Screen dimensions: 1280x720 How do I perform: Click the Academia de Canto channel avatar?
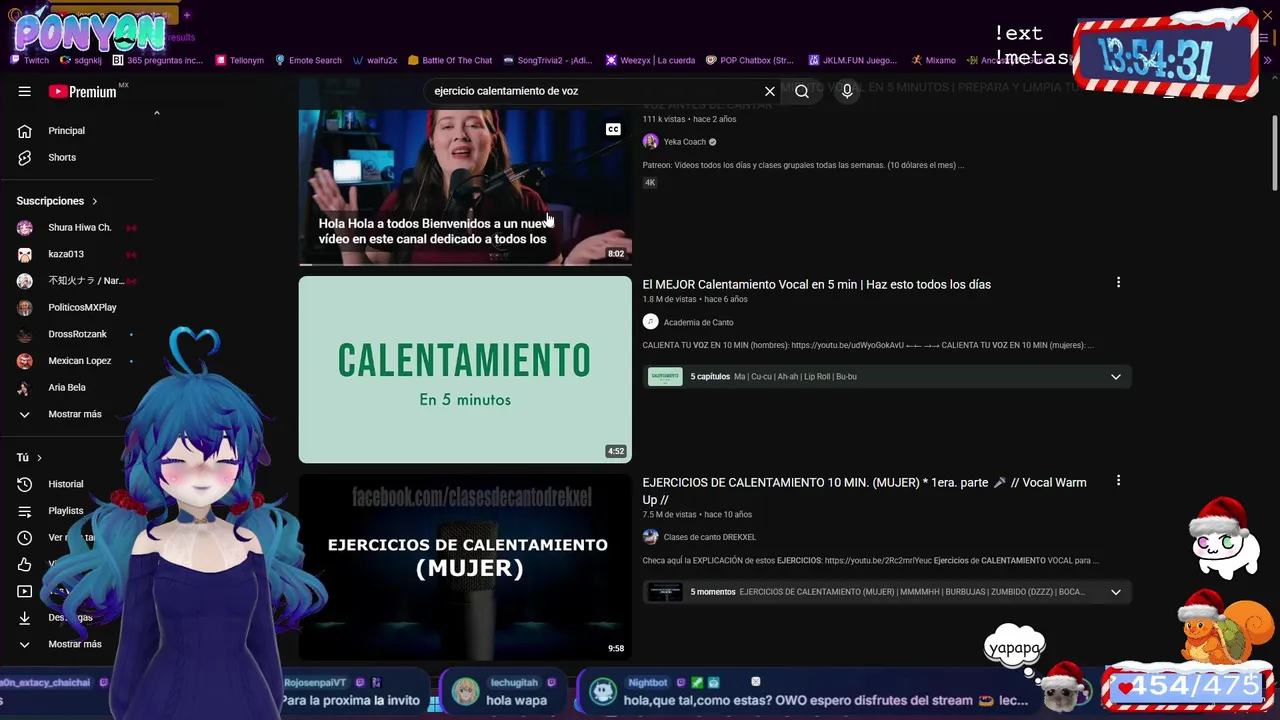click(650, 322)
